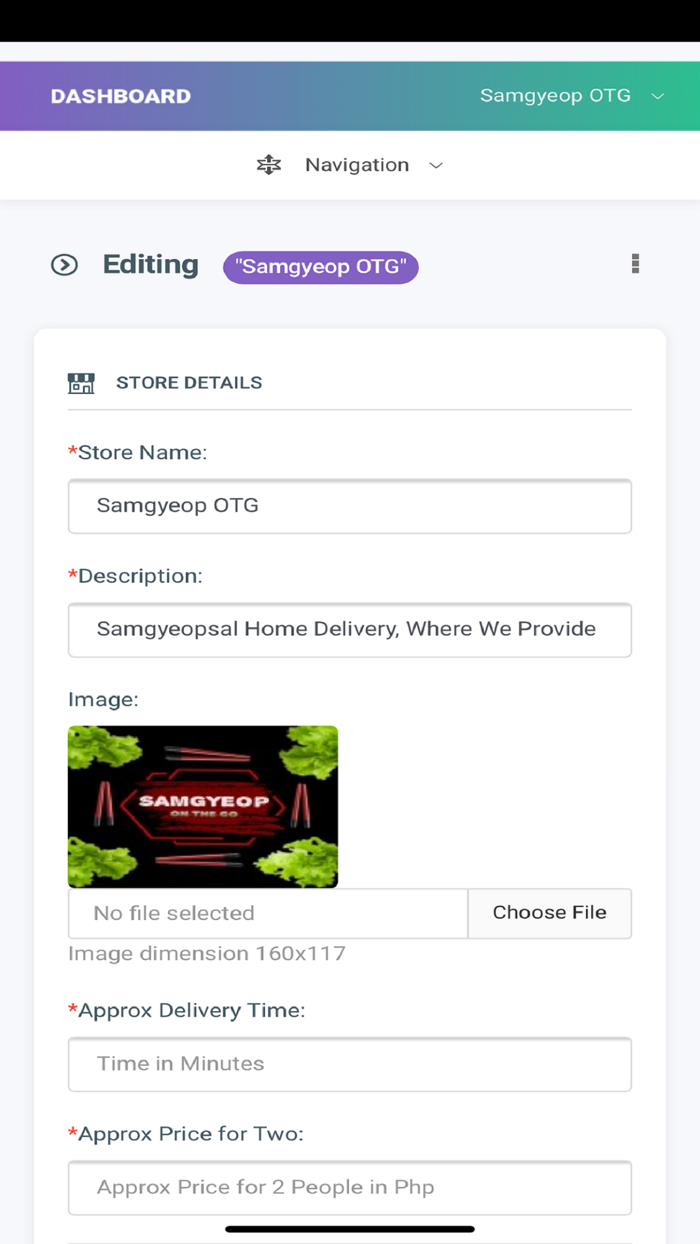Click the Approx Price for Two field
The image size is (700, 1244).
click(349, 1187)
